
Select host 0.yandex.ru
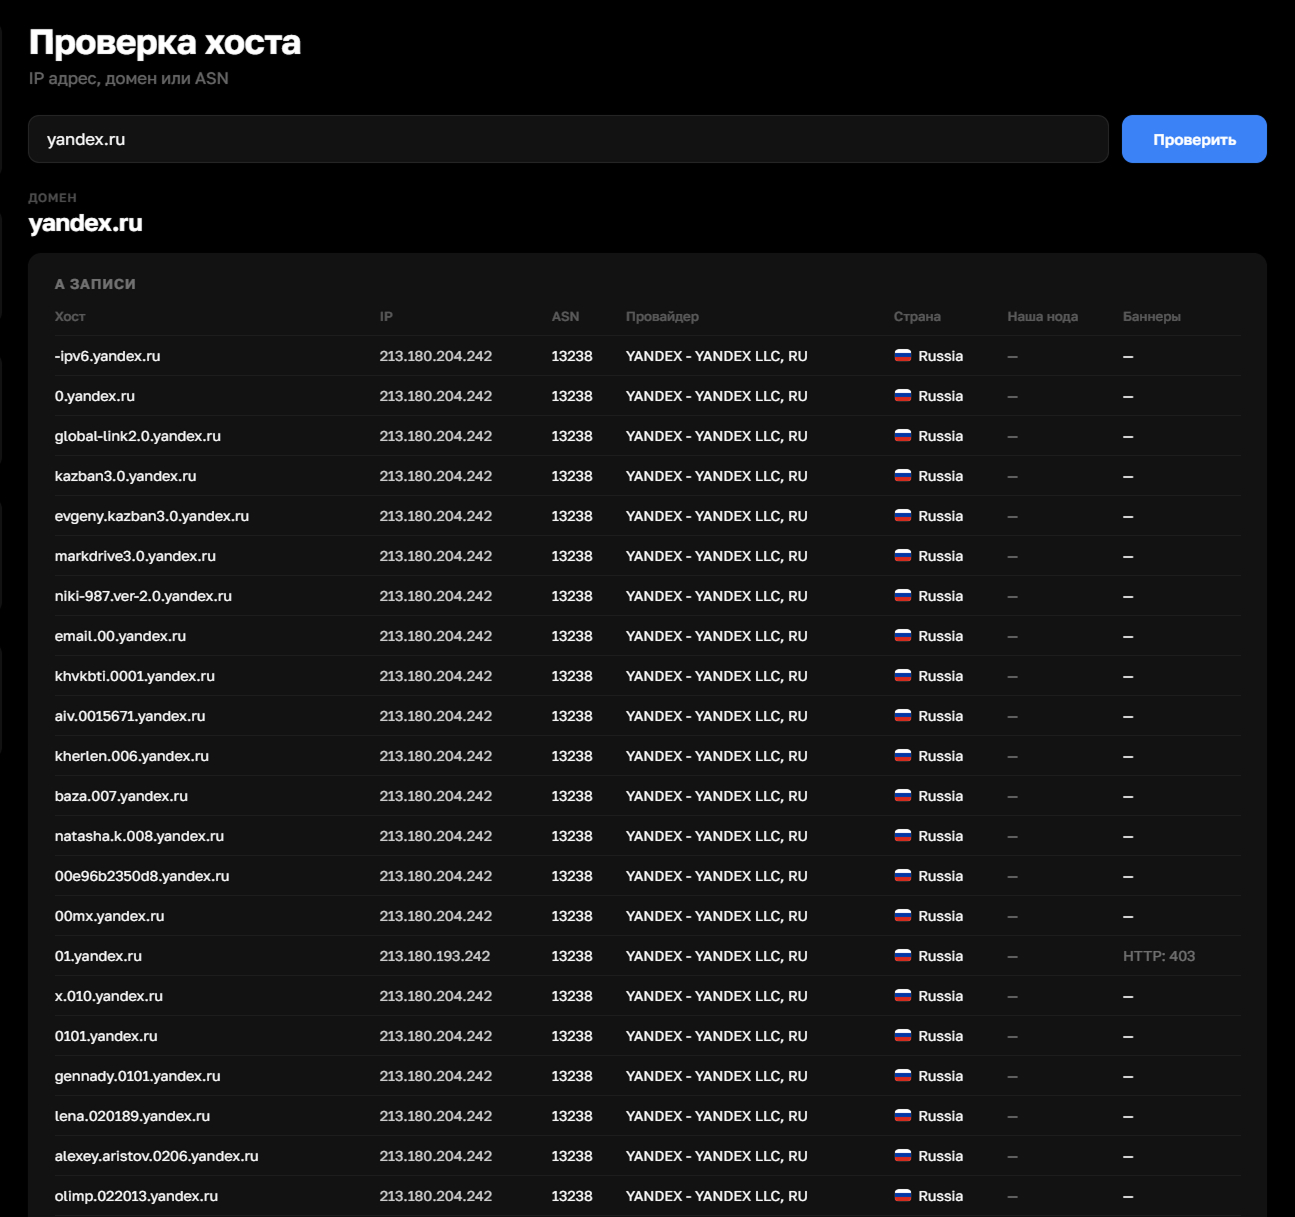click(95, 396)
